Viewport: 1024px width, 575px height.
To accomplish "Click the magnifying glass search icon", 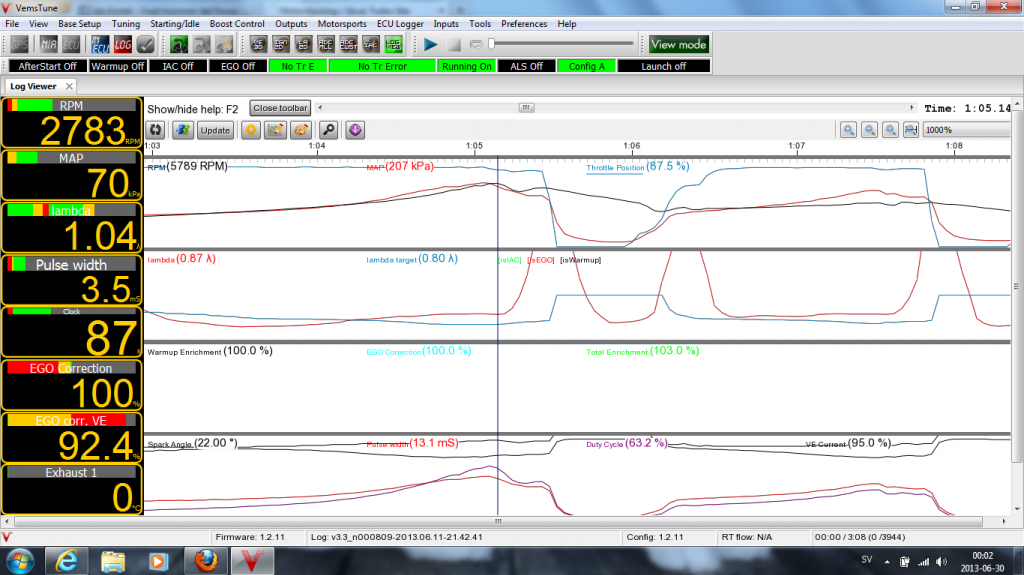I will pyautogui.click(x=327, y=130).
